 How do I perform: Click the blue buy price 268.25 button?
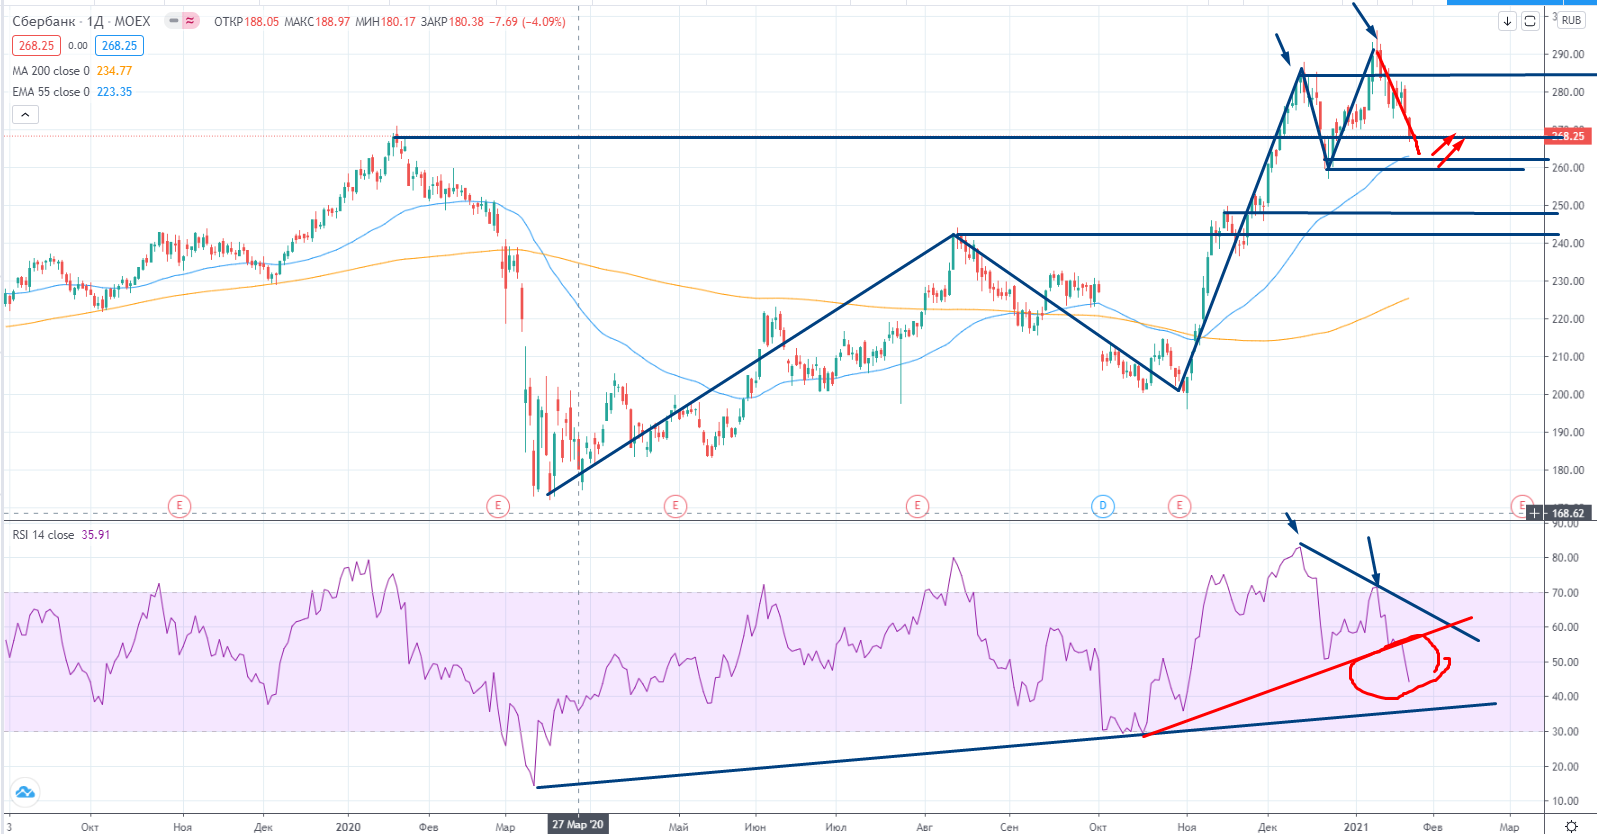pyautogui.click(x=119, y=46)
